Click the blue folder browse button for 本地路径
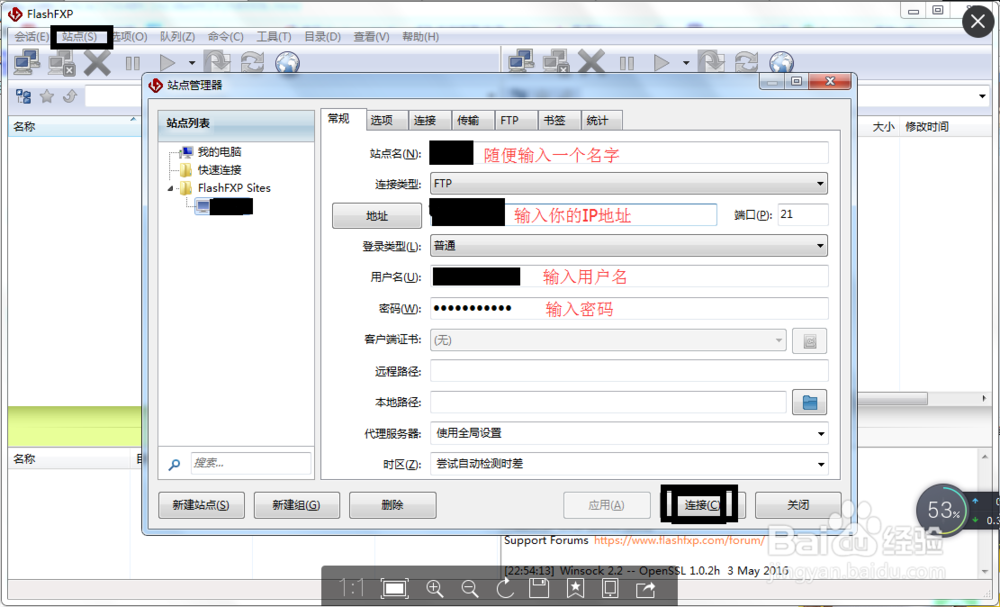1000x607 pixels. click(809, 402)
